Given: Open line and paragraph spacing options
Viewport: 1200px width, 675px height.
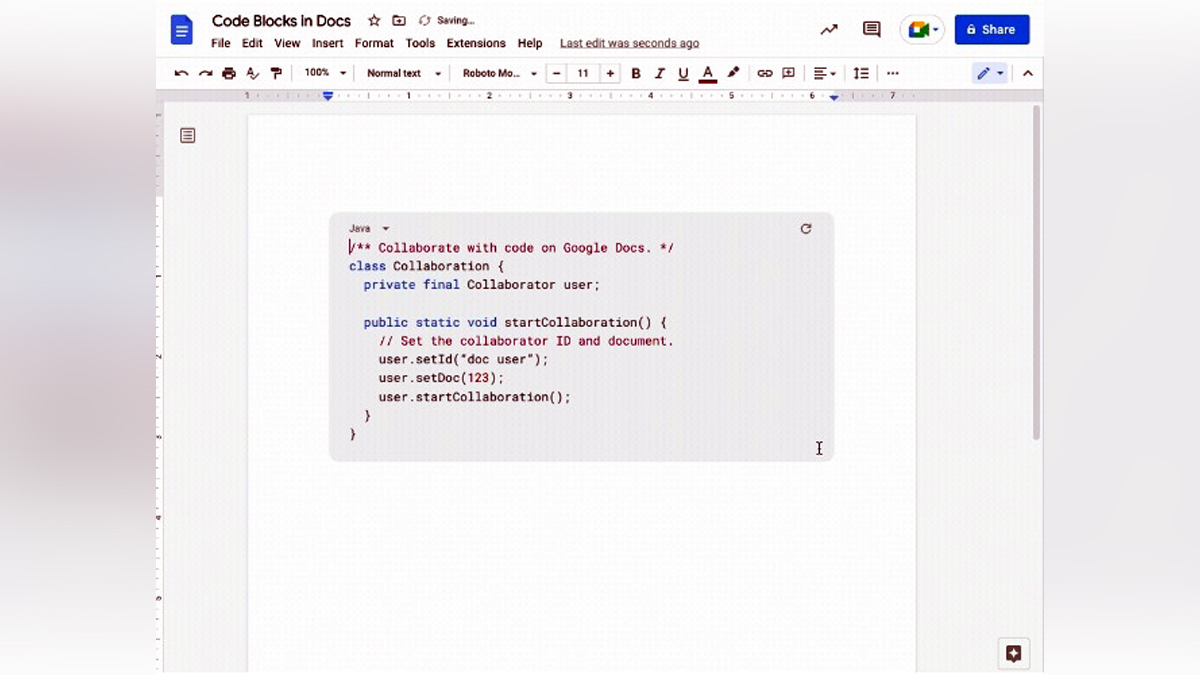Looking at the screenshot, I should point(861,73).
